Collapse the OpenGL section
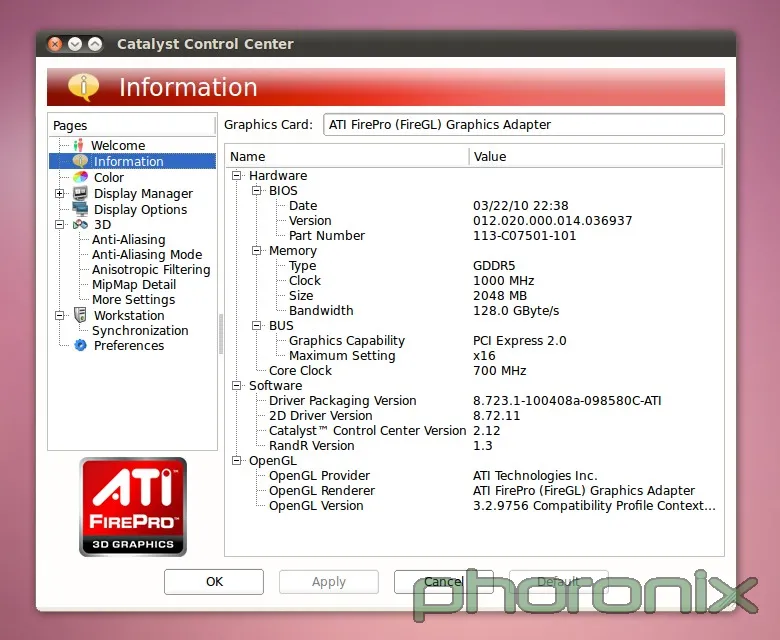The height and width of the screenshot is (640, 780). (237, 460)
